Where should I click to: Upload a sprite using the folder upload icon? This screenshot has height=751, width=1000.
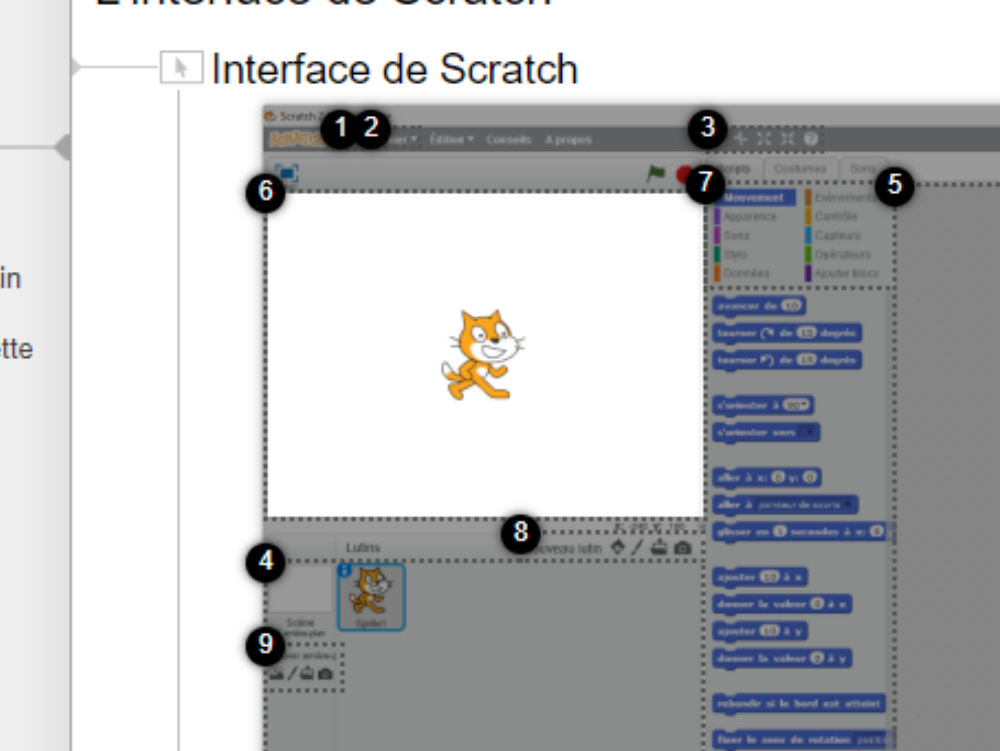[658, 545]
